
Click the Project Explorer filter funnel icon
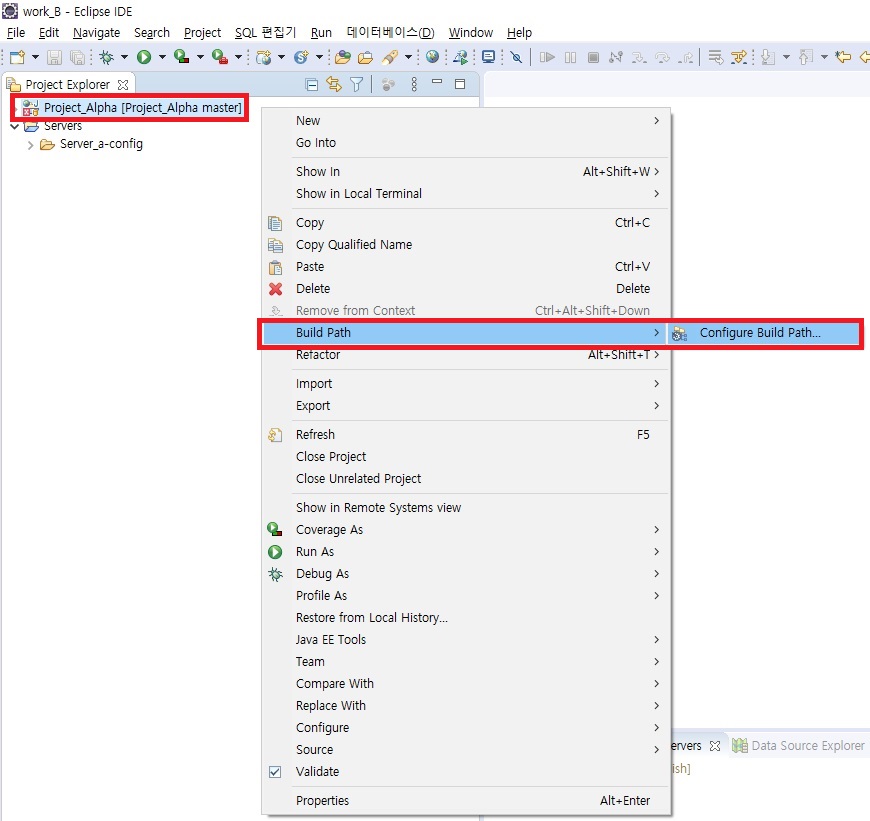357,84
